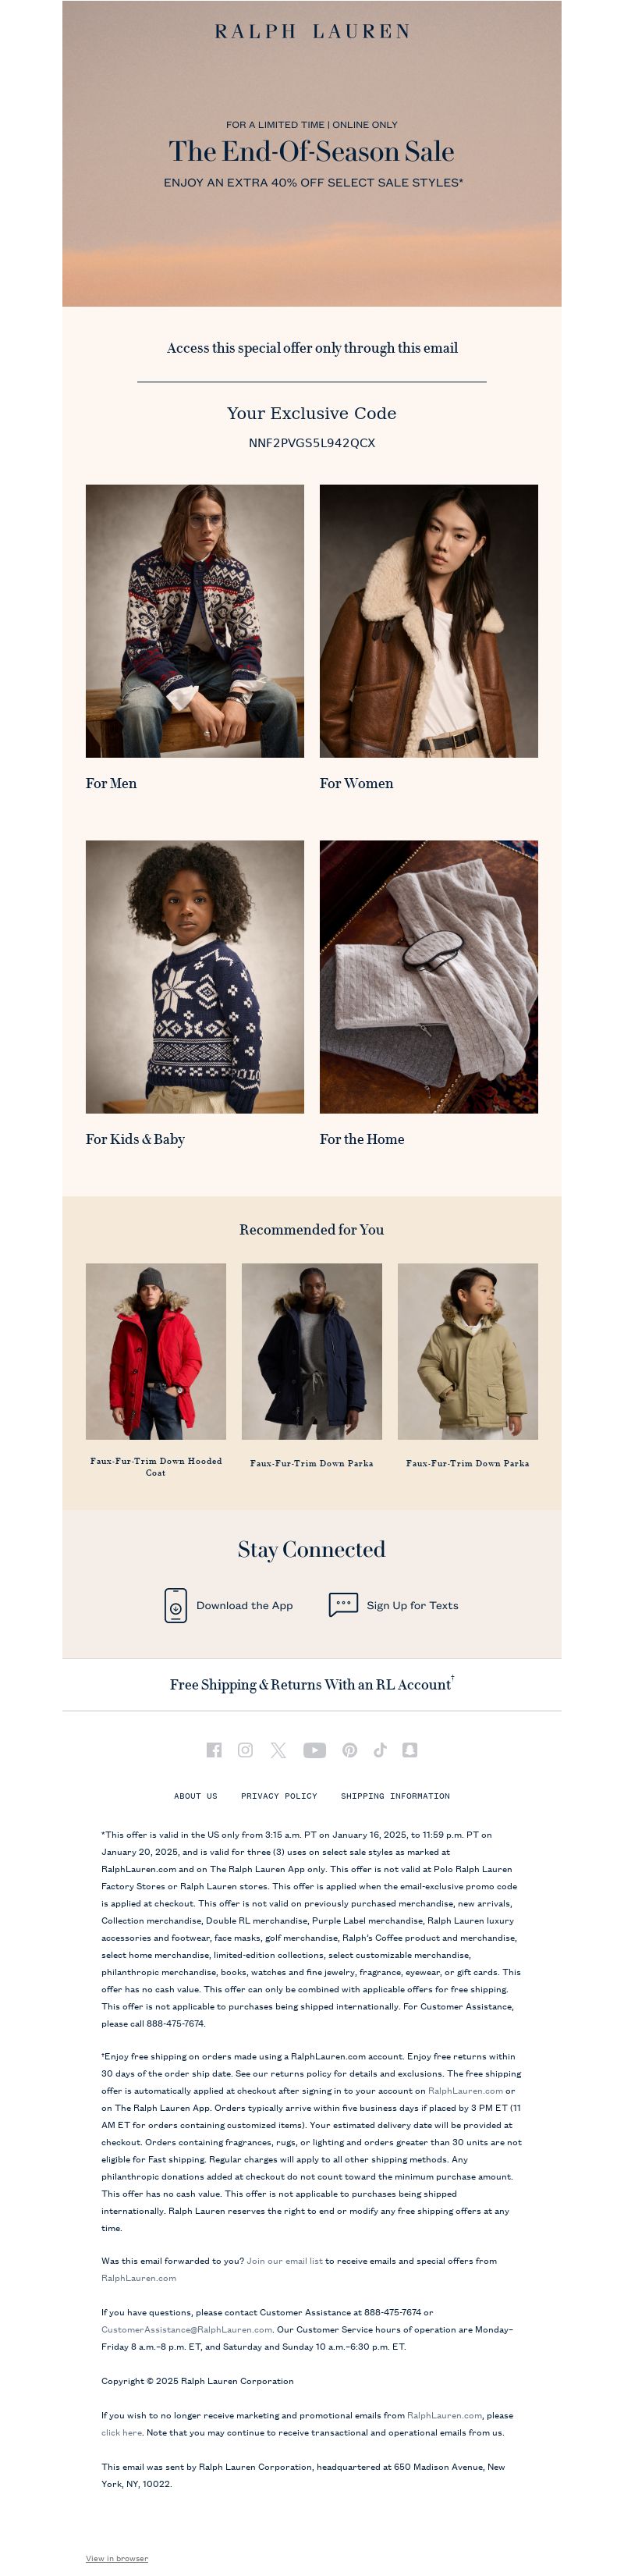624x2576 pixels.
Task: Open the Snapchat social icon
Action: [410, 1749]
